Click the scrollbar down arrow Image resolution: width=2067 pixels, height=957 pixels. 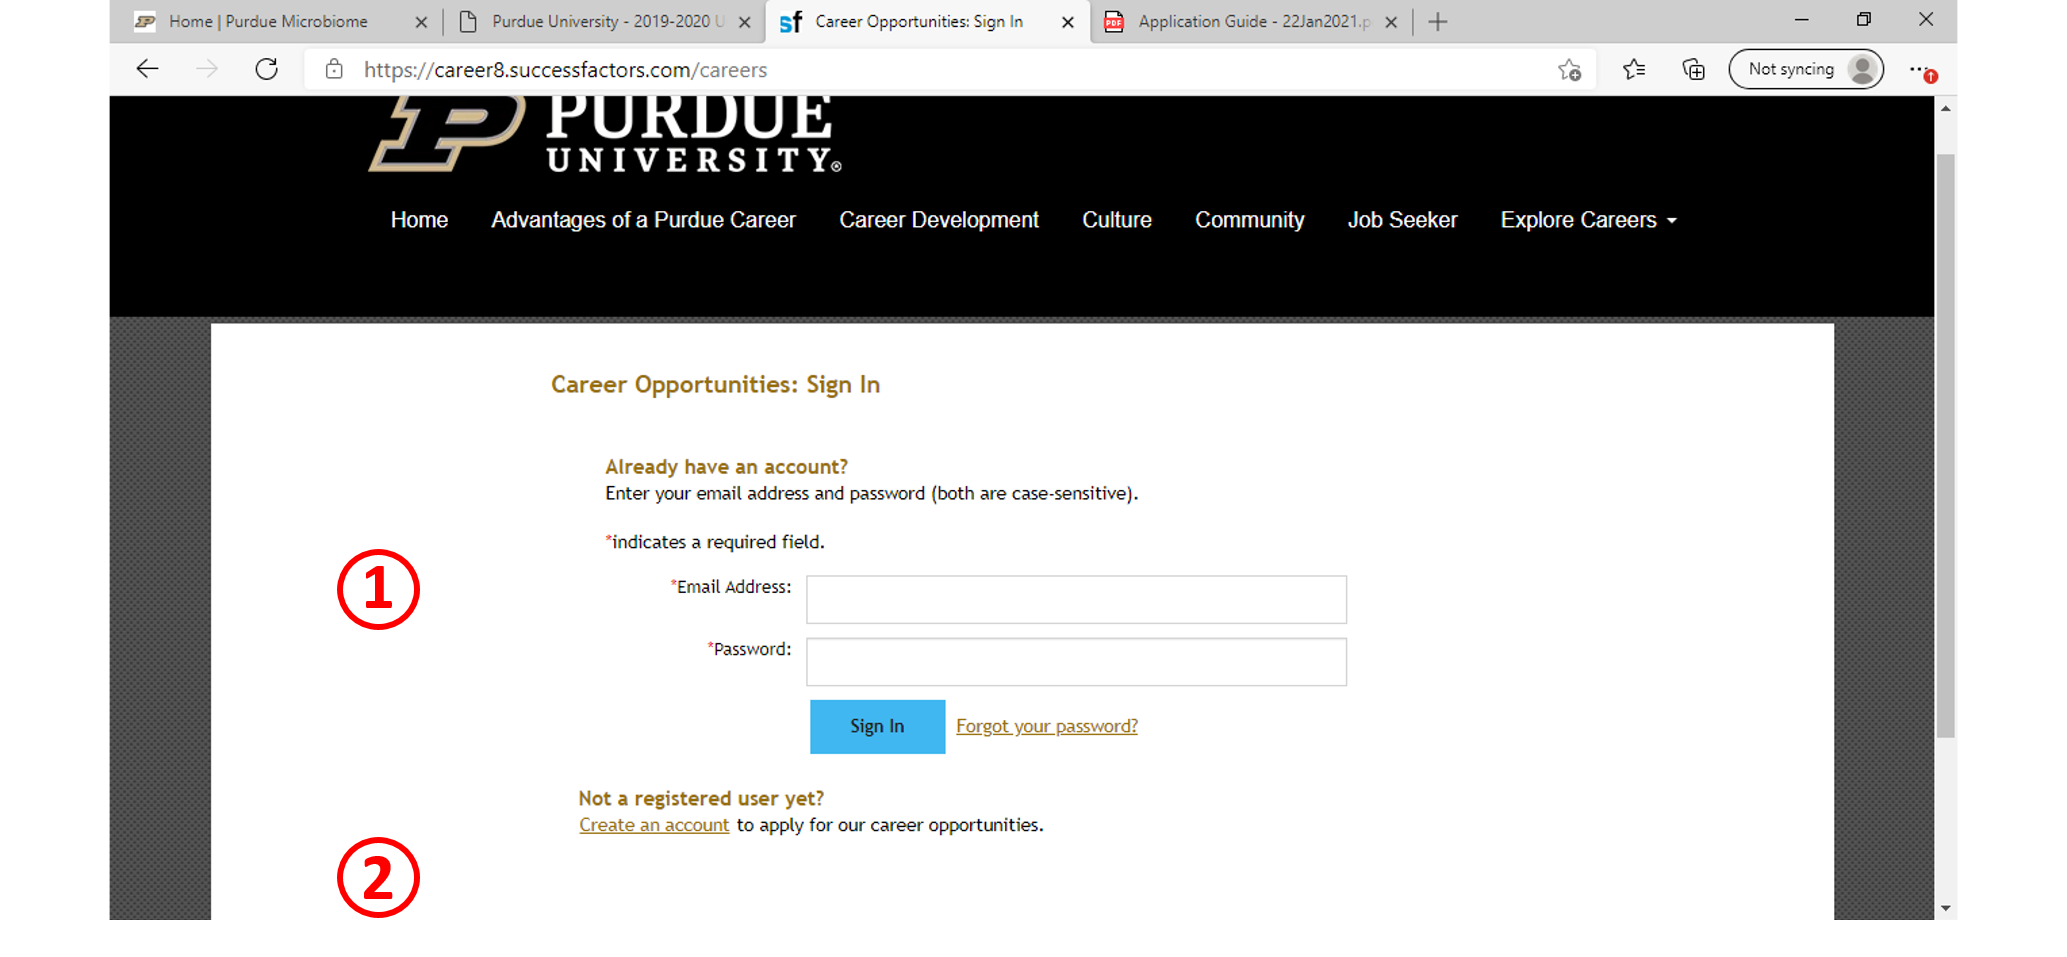click(1945, 908)
